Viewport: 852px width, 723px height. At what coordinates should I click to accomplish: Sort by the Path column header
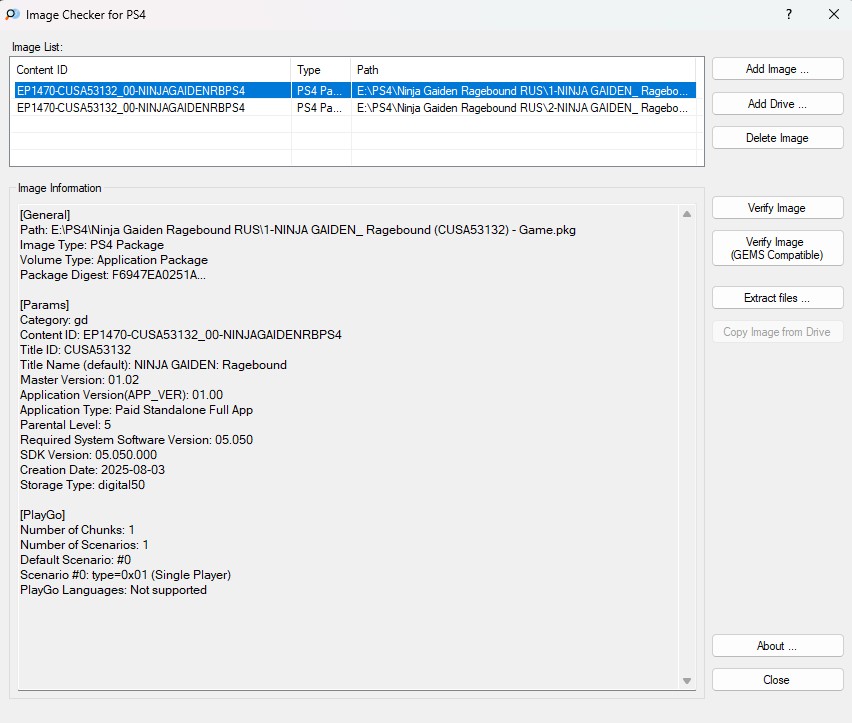[523, 70]
